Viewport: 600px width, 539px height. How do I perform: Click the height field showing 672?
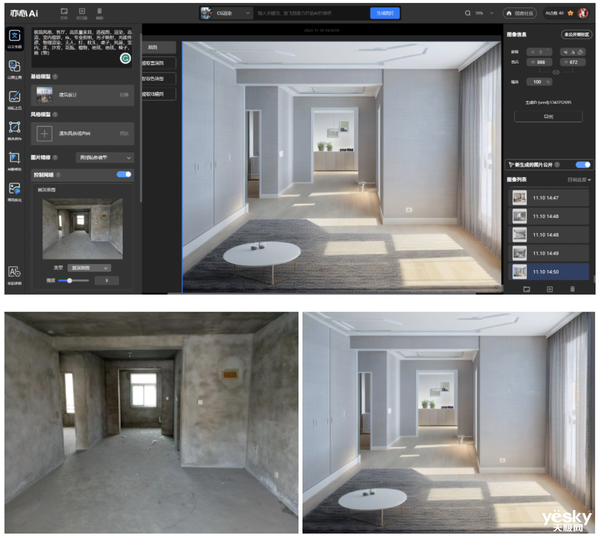click(x=572, y=62)
